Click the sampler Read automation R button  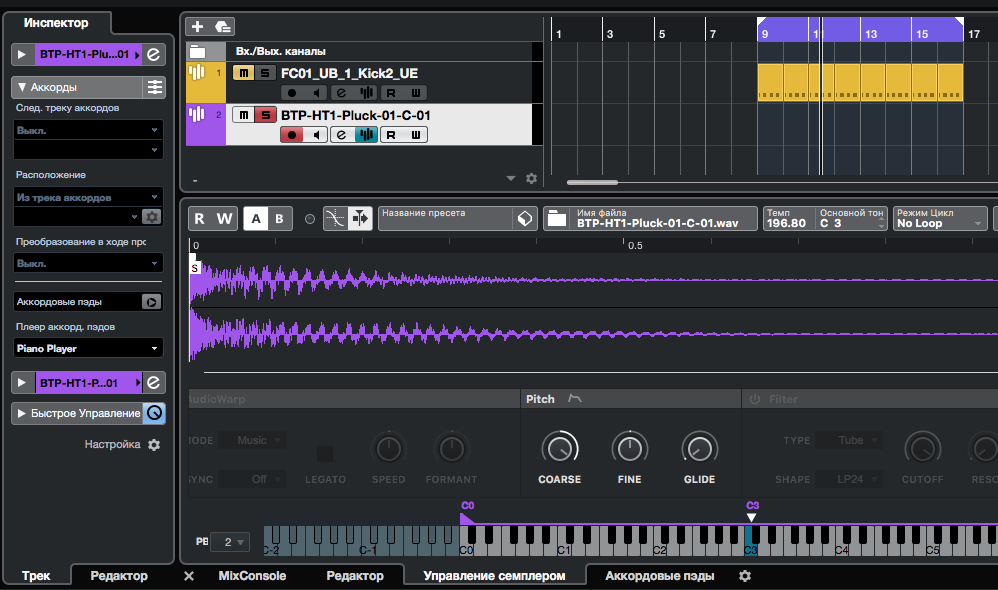point(200,219)
